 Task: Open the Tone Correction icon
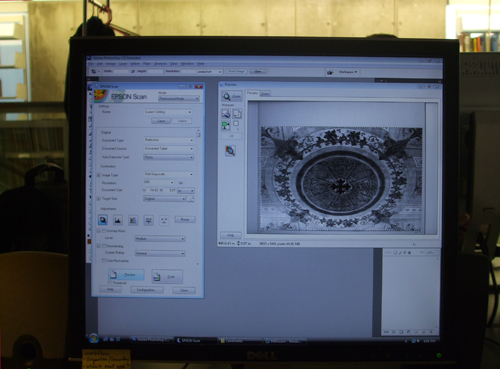[133, 220]
